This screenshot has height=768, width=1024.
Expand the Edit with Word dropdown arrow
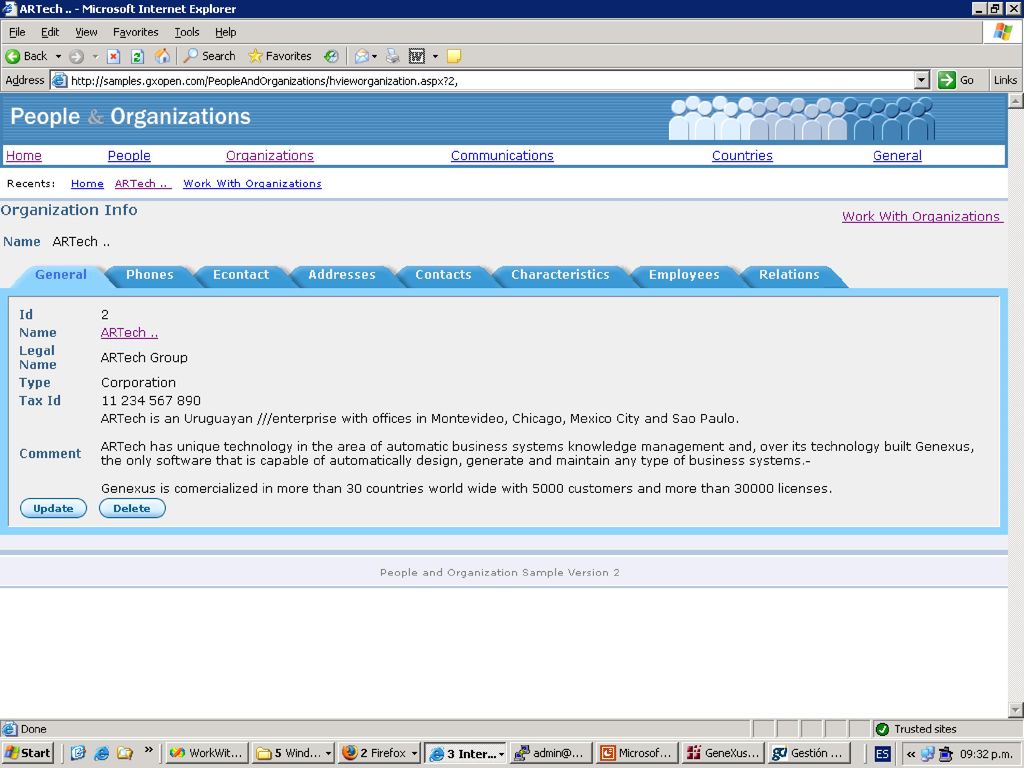pyautogui.click(x=435, y=56)
